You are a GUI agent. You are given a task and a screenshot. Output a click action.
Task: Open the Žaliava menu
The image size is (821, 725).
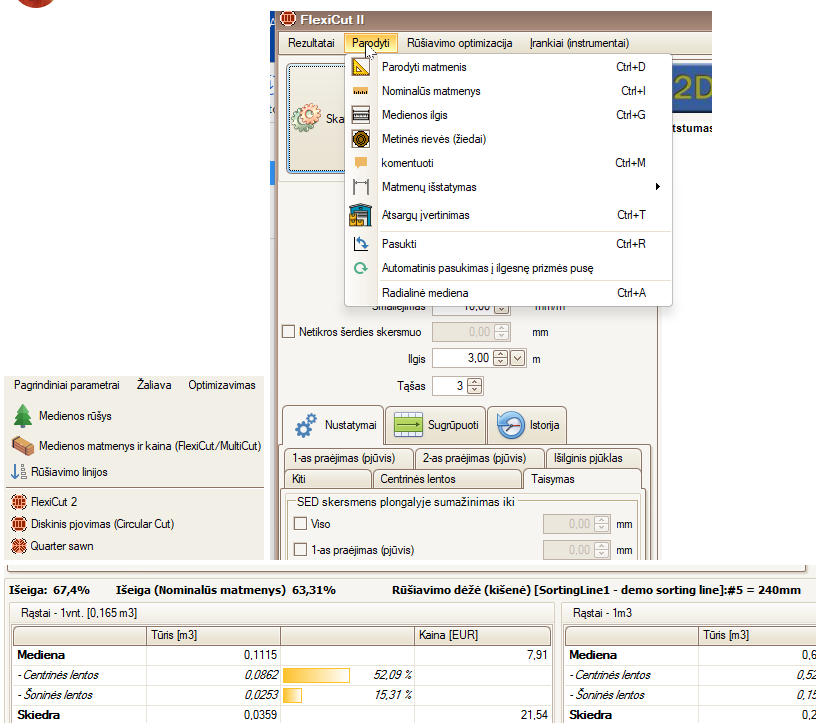154,385
